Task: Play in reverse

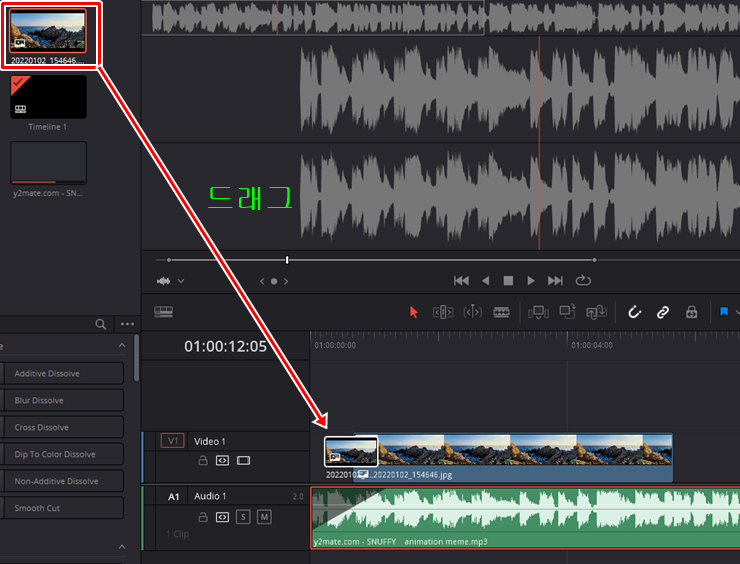Action: (x=486, y=281)
